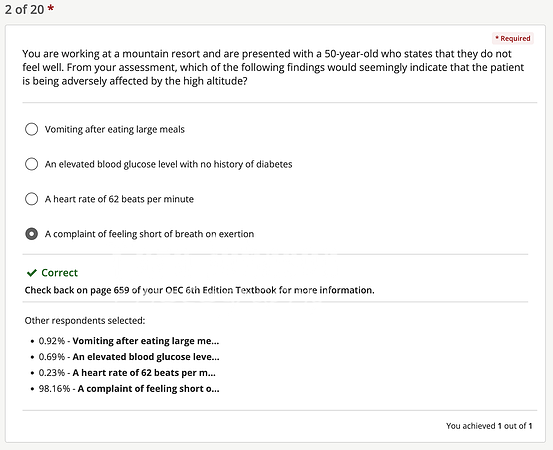
Task: Click the 98.16% complaint result entry
Action: [129, 389]
